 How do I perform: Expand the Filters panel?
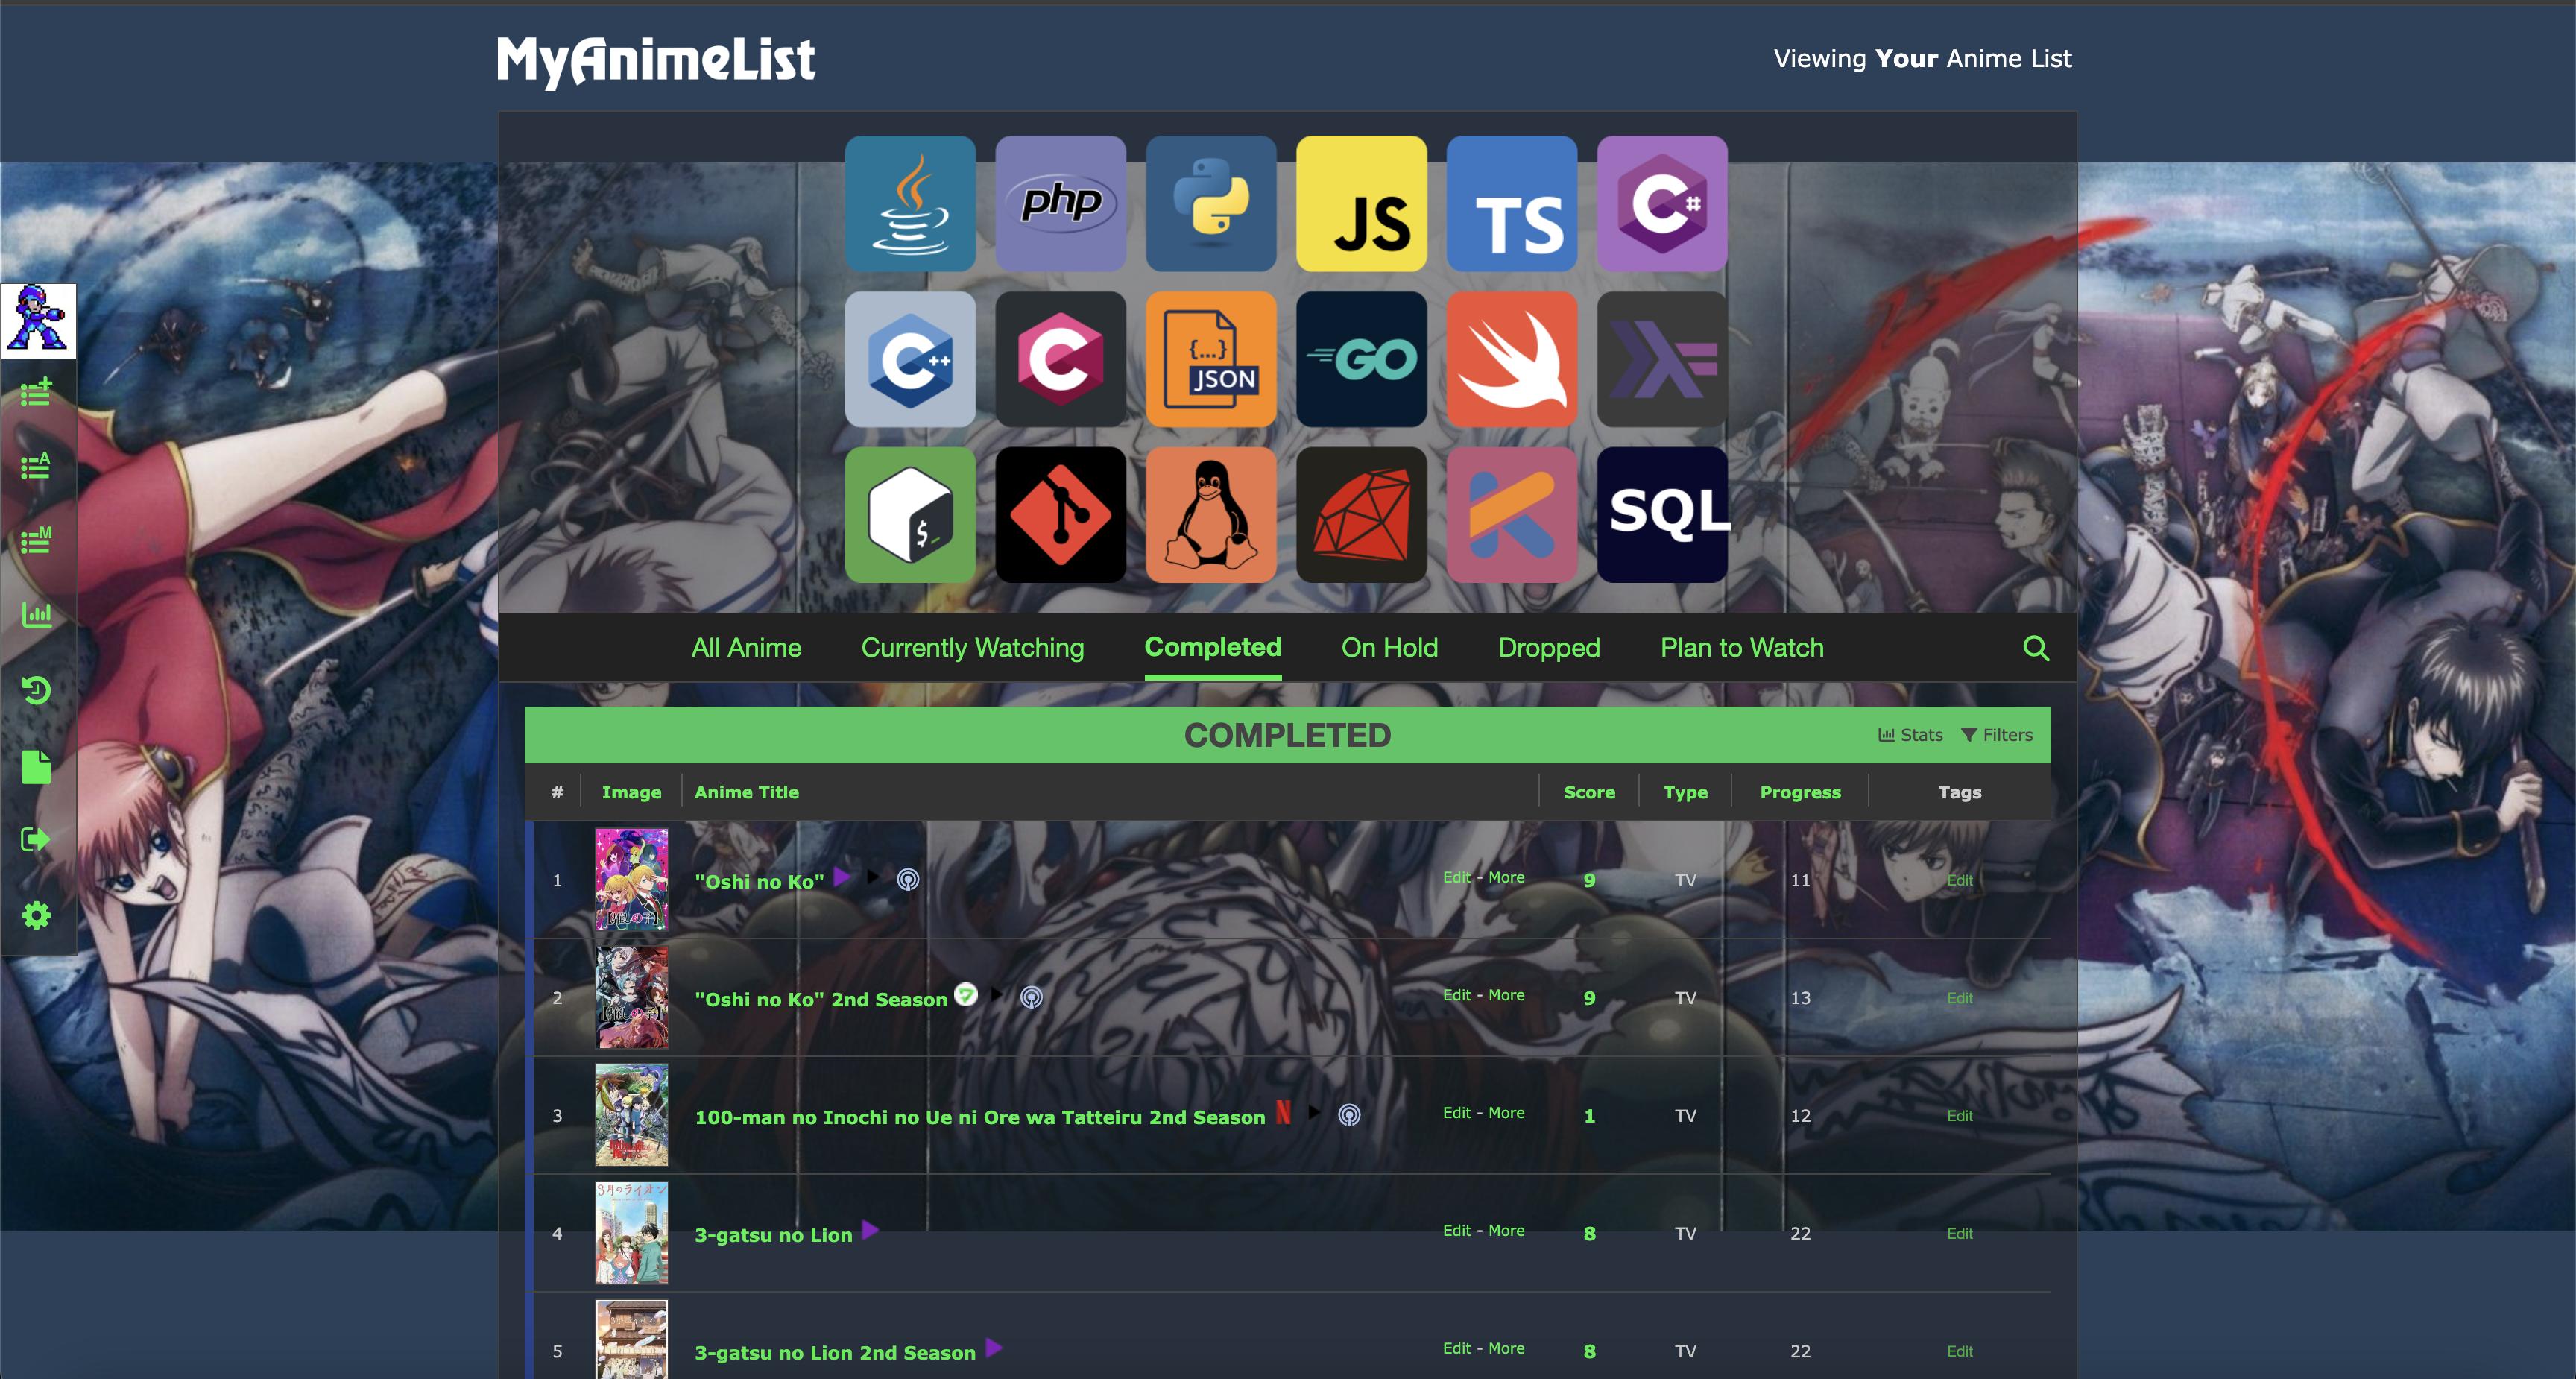click(1997, 735)
